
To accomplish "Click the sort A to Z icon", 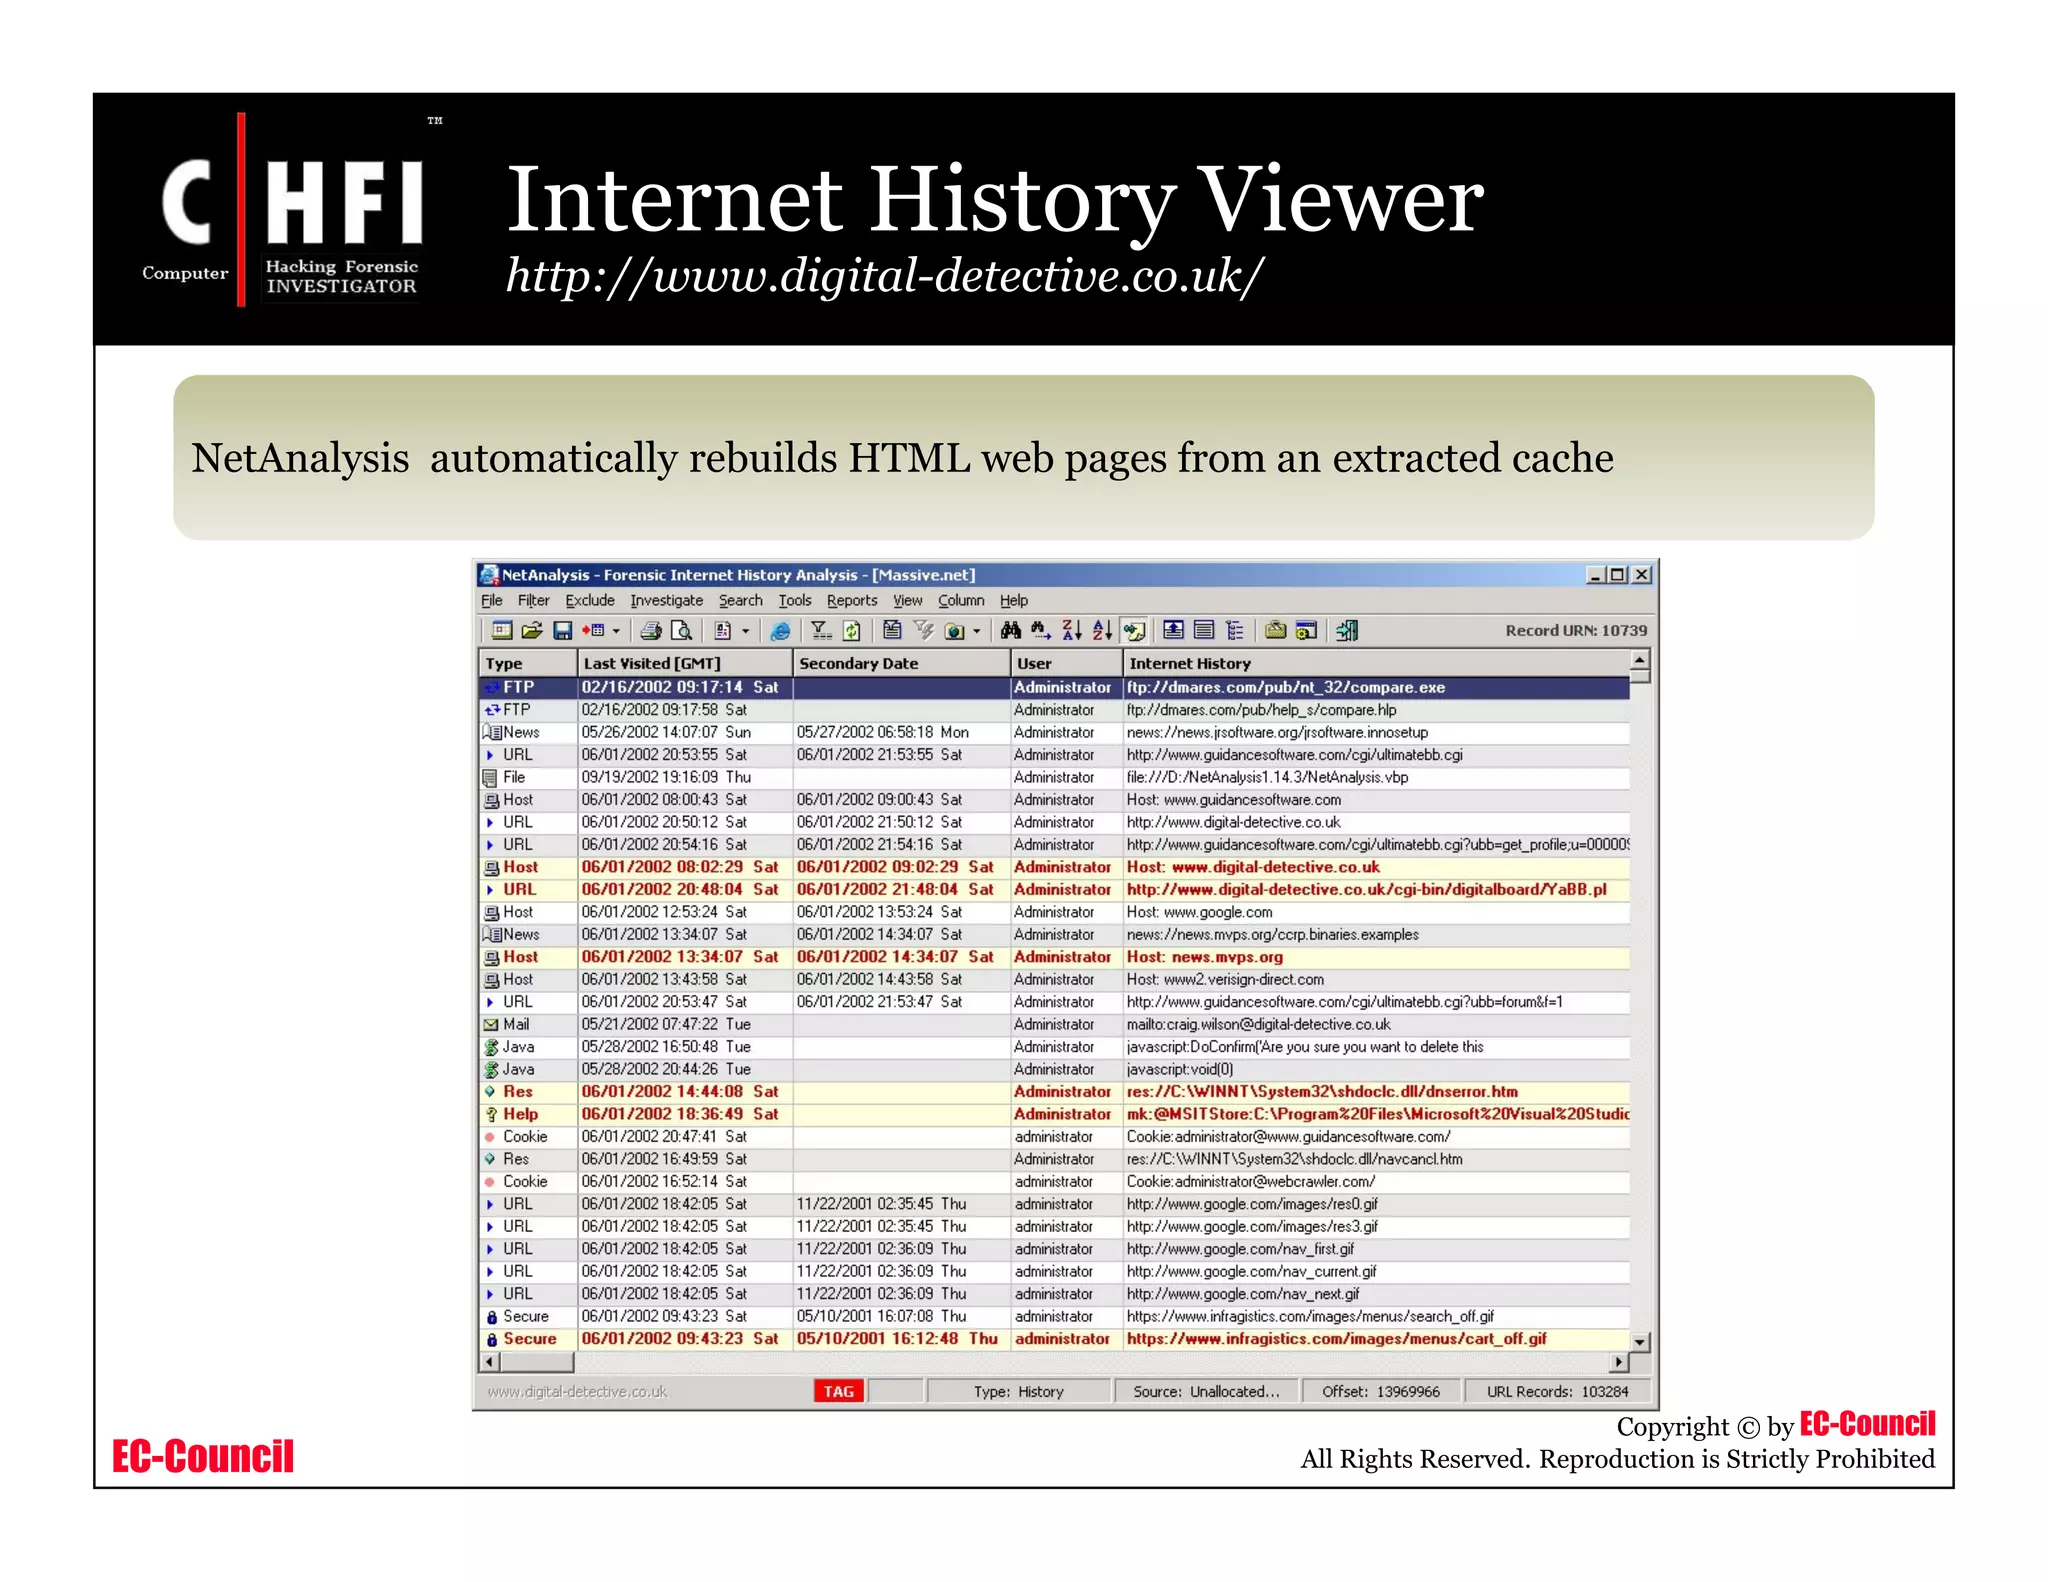I will [x=1102, y=630].
